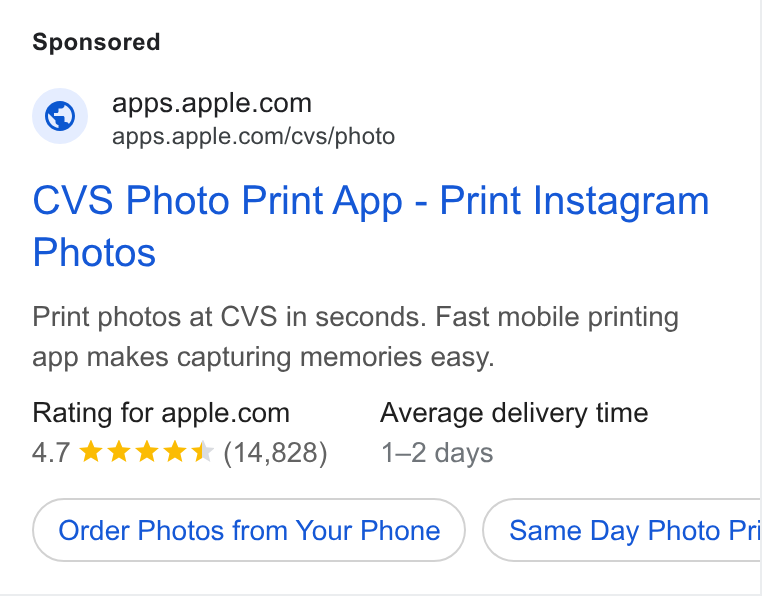Screen dimensions: 762x596
Task: Click Print Instagram portion of headline
Action: 574,200
